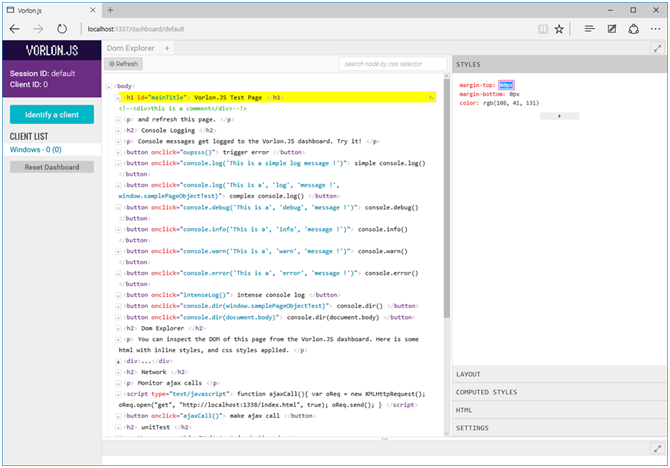Viewport: 670px width, 468px height.
Task: Open the STYLES panel header
Action: [559, 64]
